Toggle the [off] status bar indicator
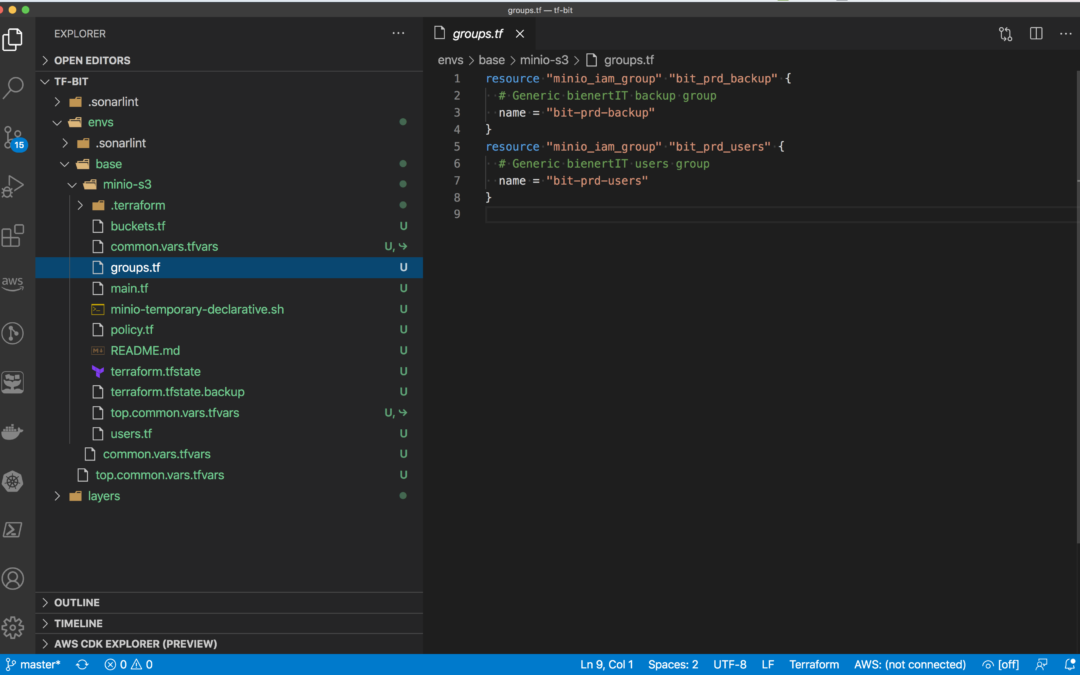 coord(1001,665)
